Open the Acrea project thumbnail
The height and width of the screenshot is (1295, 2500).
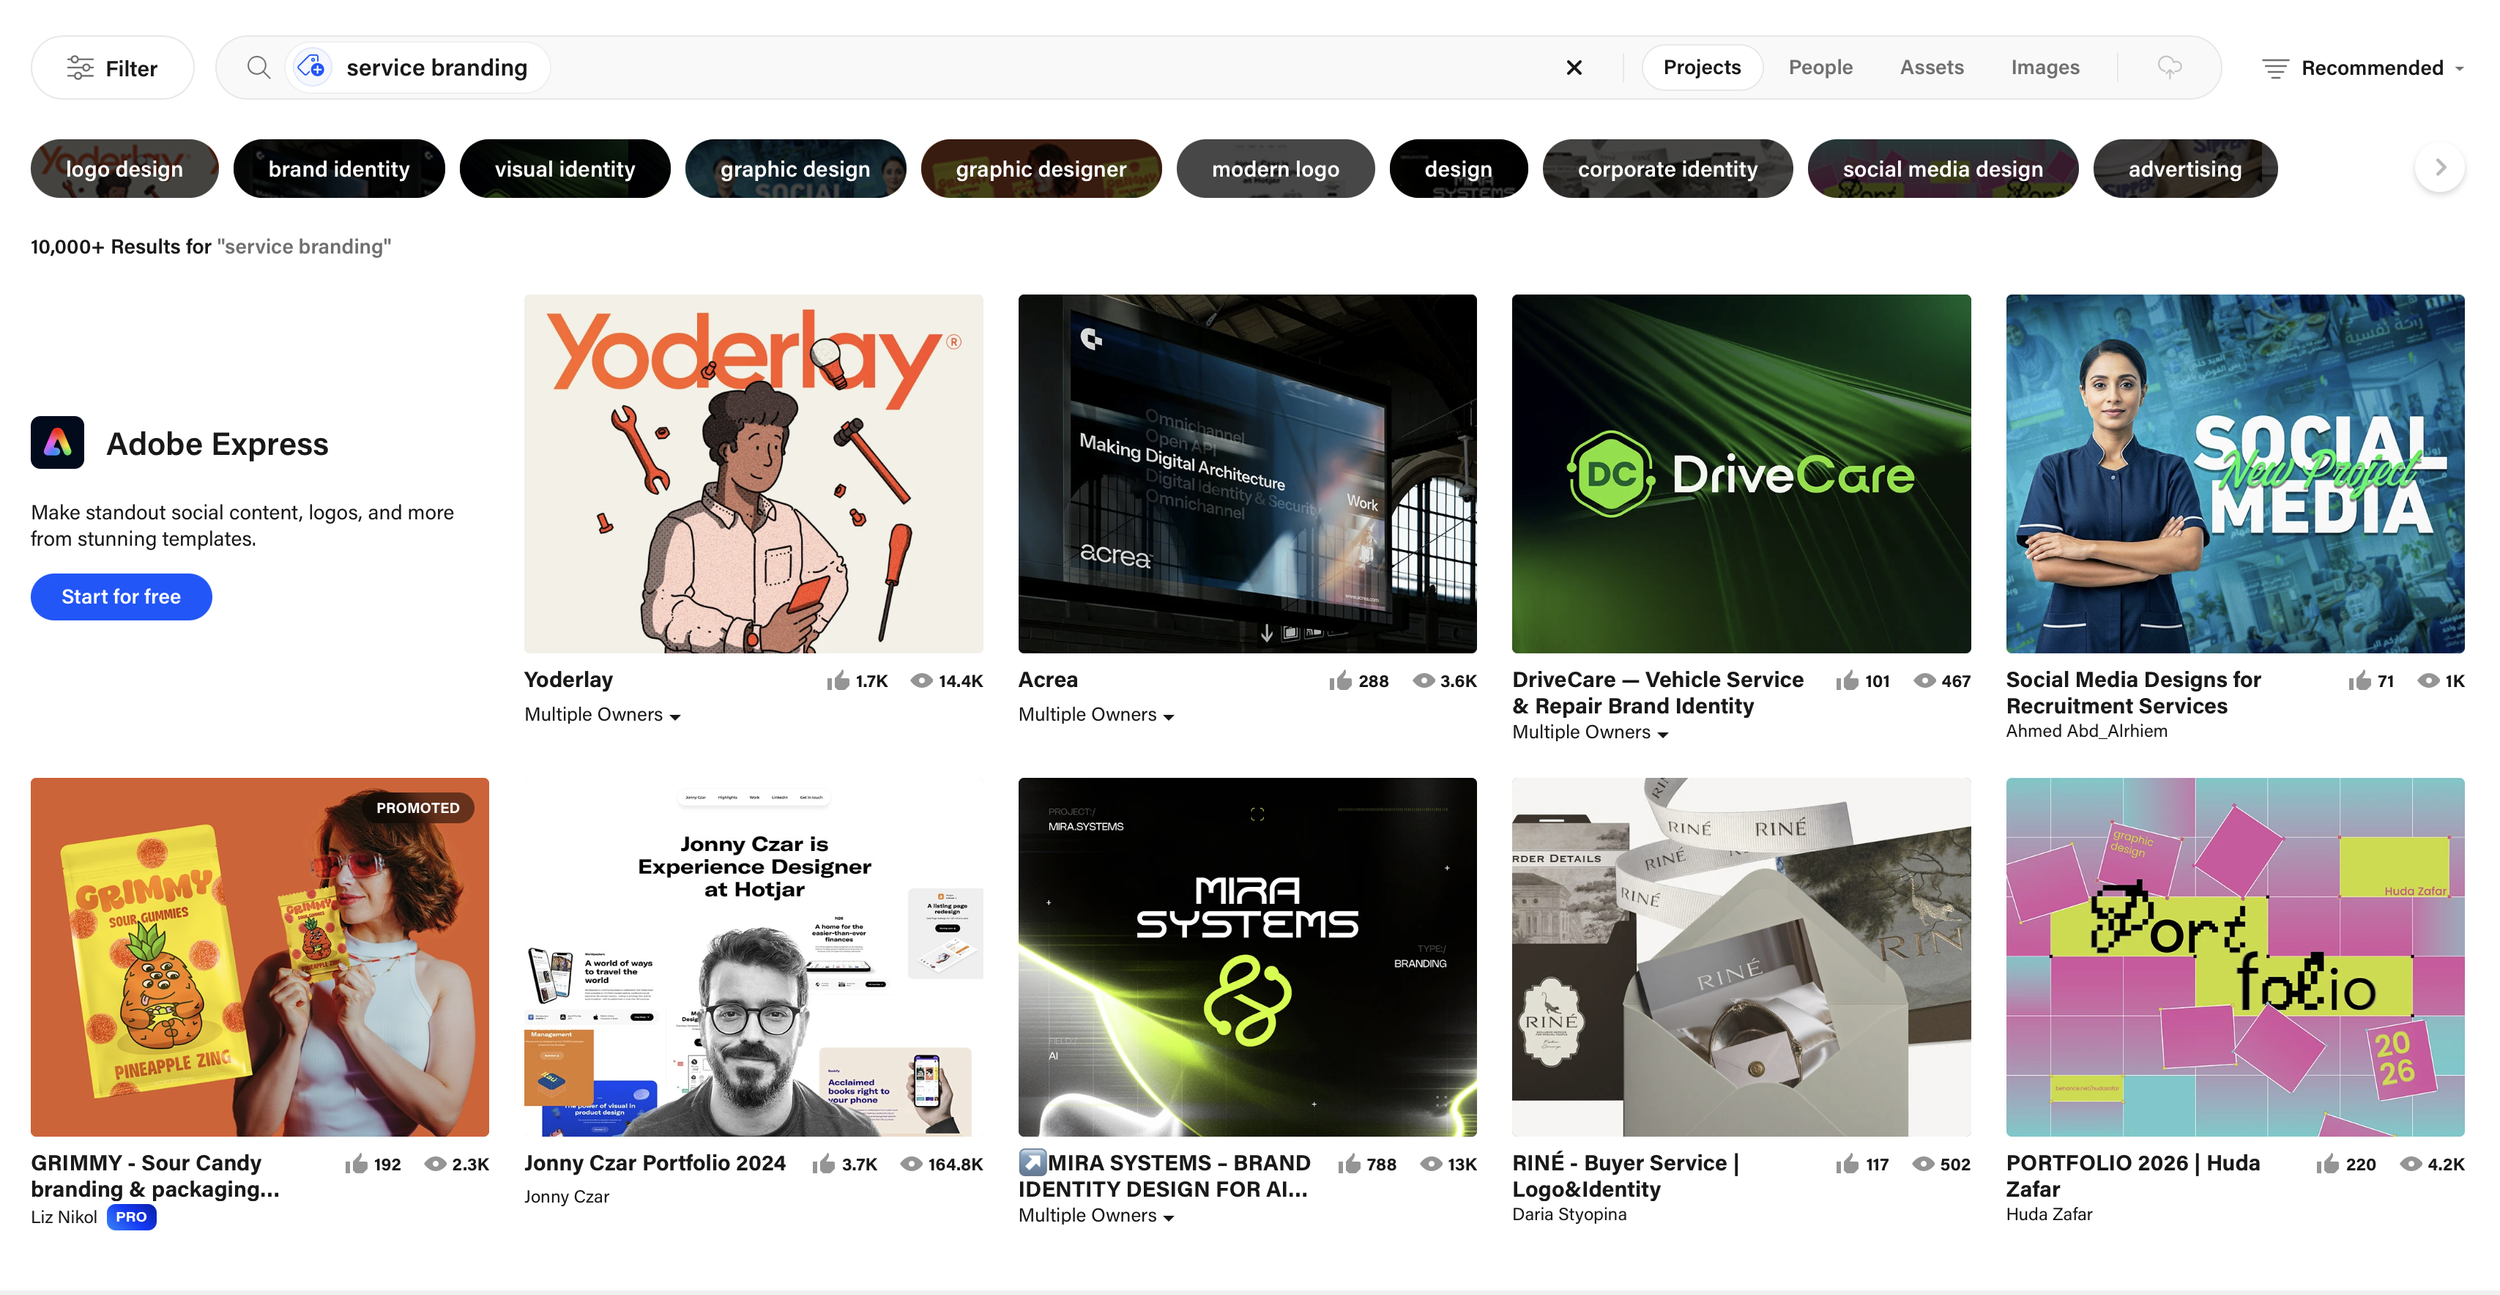tap(1247, 474)
